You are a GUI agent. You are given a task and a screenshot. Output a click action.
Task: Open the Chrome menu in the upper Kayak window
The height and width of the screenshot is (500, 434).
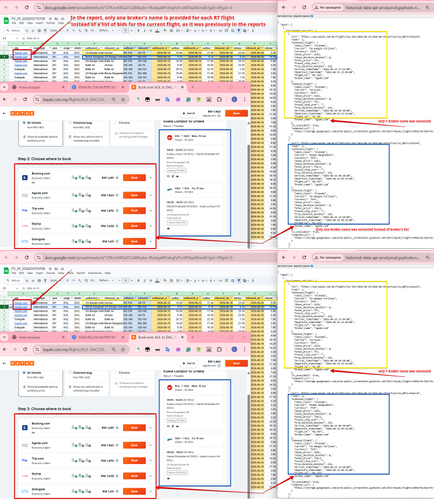[244, 99]
